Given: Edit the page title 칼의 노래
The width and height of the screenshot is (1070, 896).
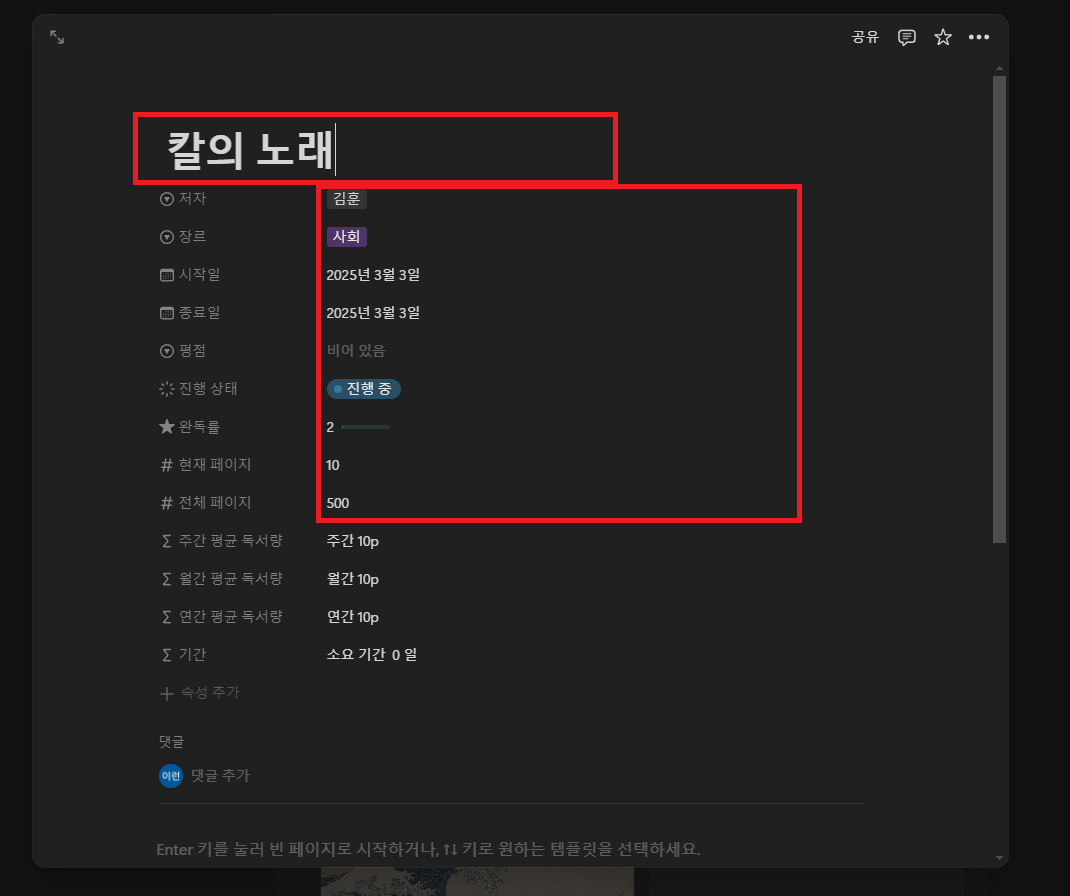Looking at the screenshot, I should click(x=250, y=149).
